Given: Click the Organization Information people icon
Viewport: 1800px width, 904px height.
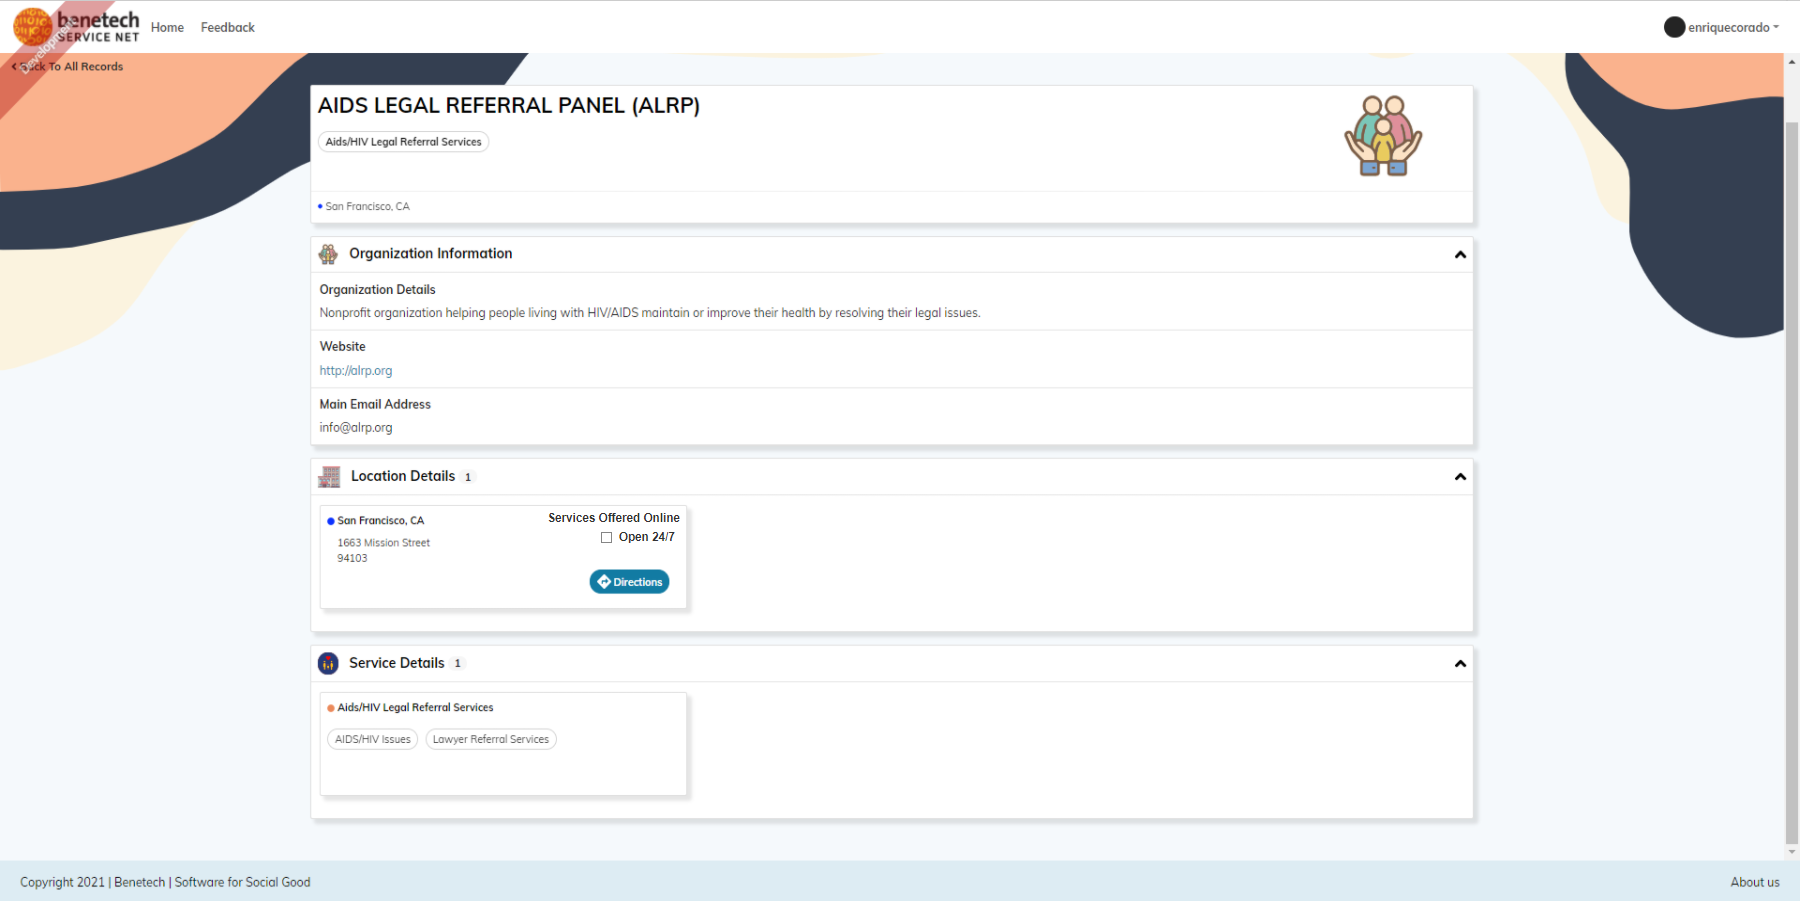Looking at the screenshot, I should (328, 253).
